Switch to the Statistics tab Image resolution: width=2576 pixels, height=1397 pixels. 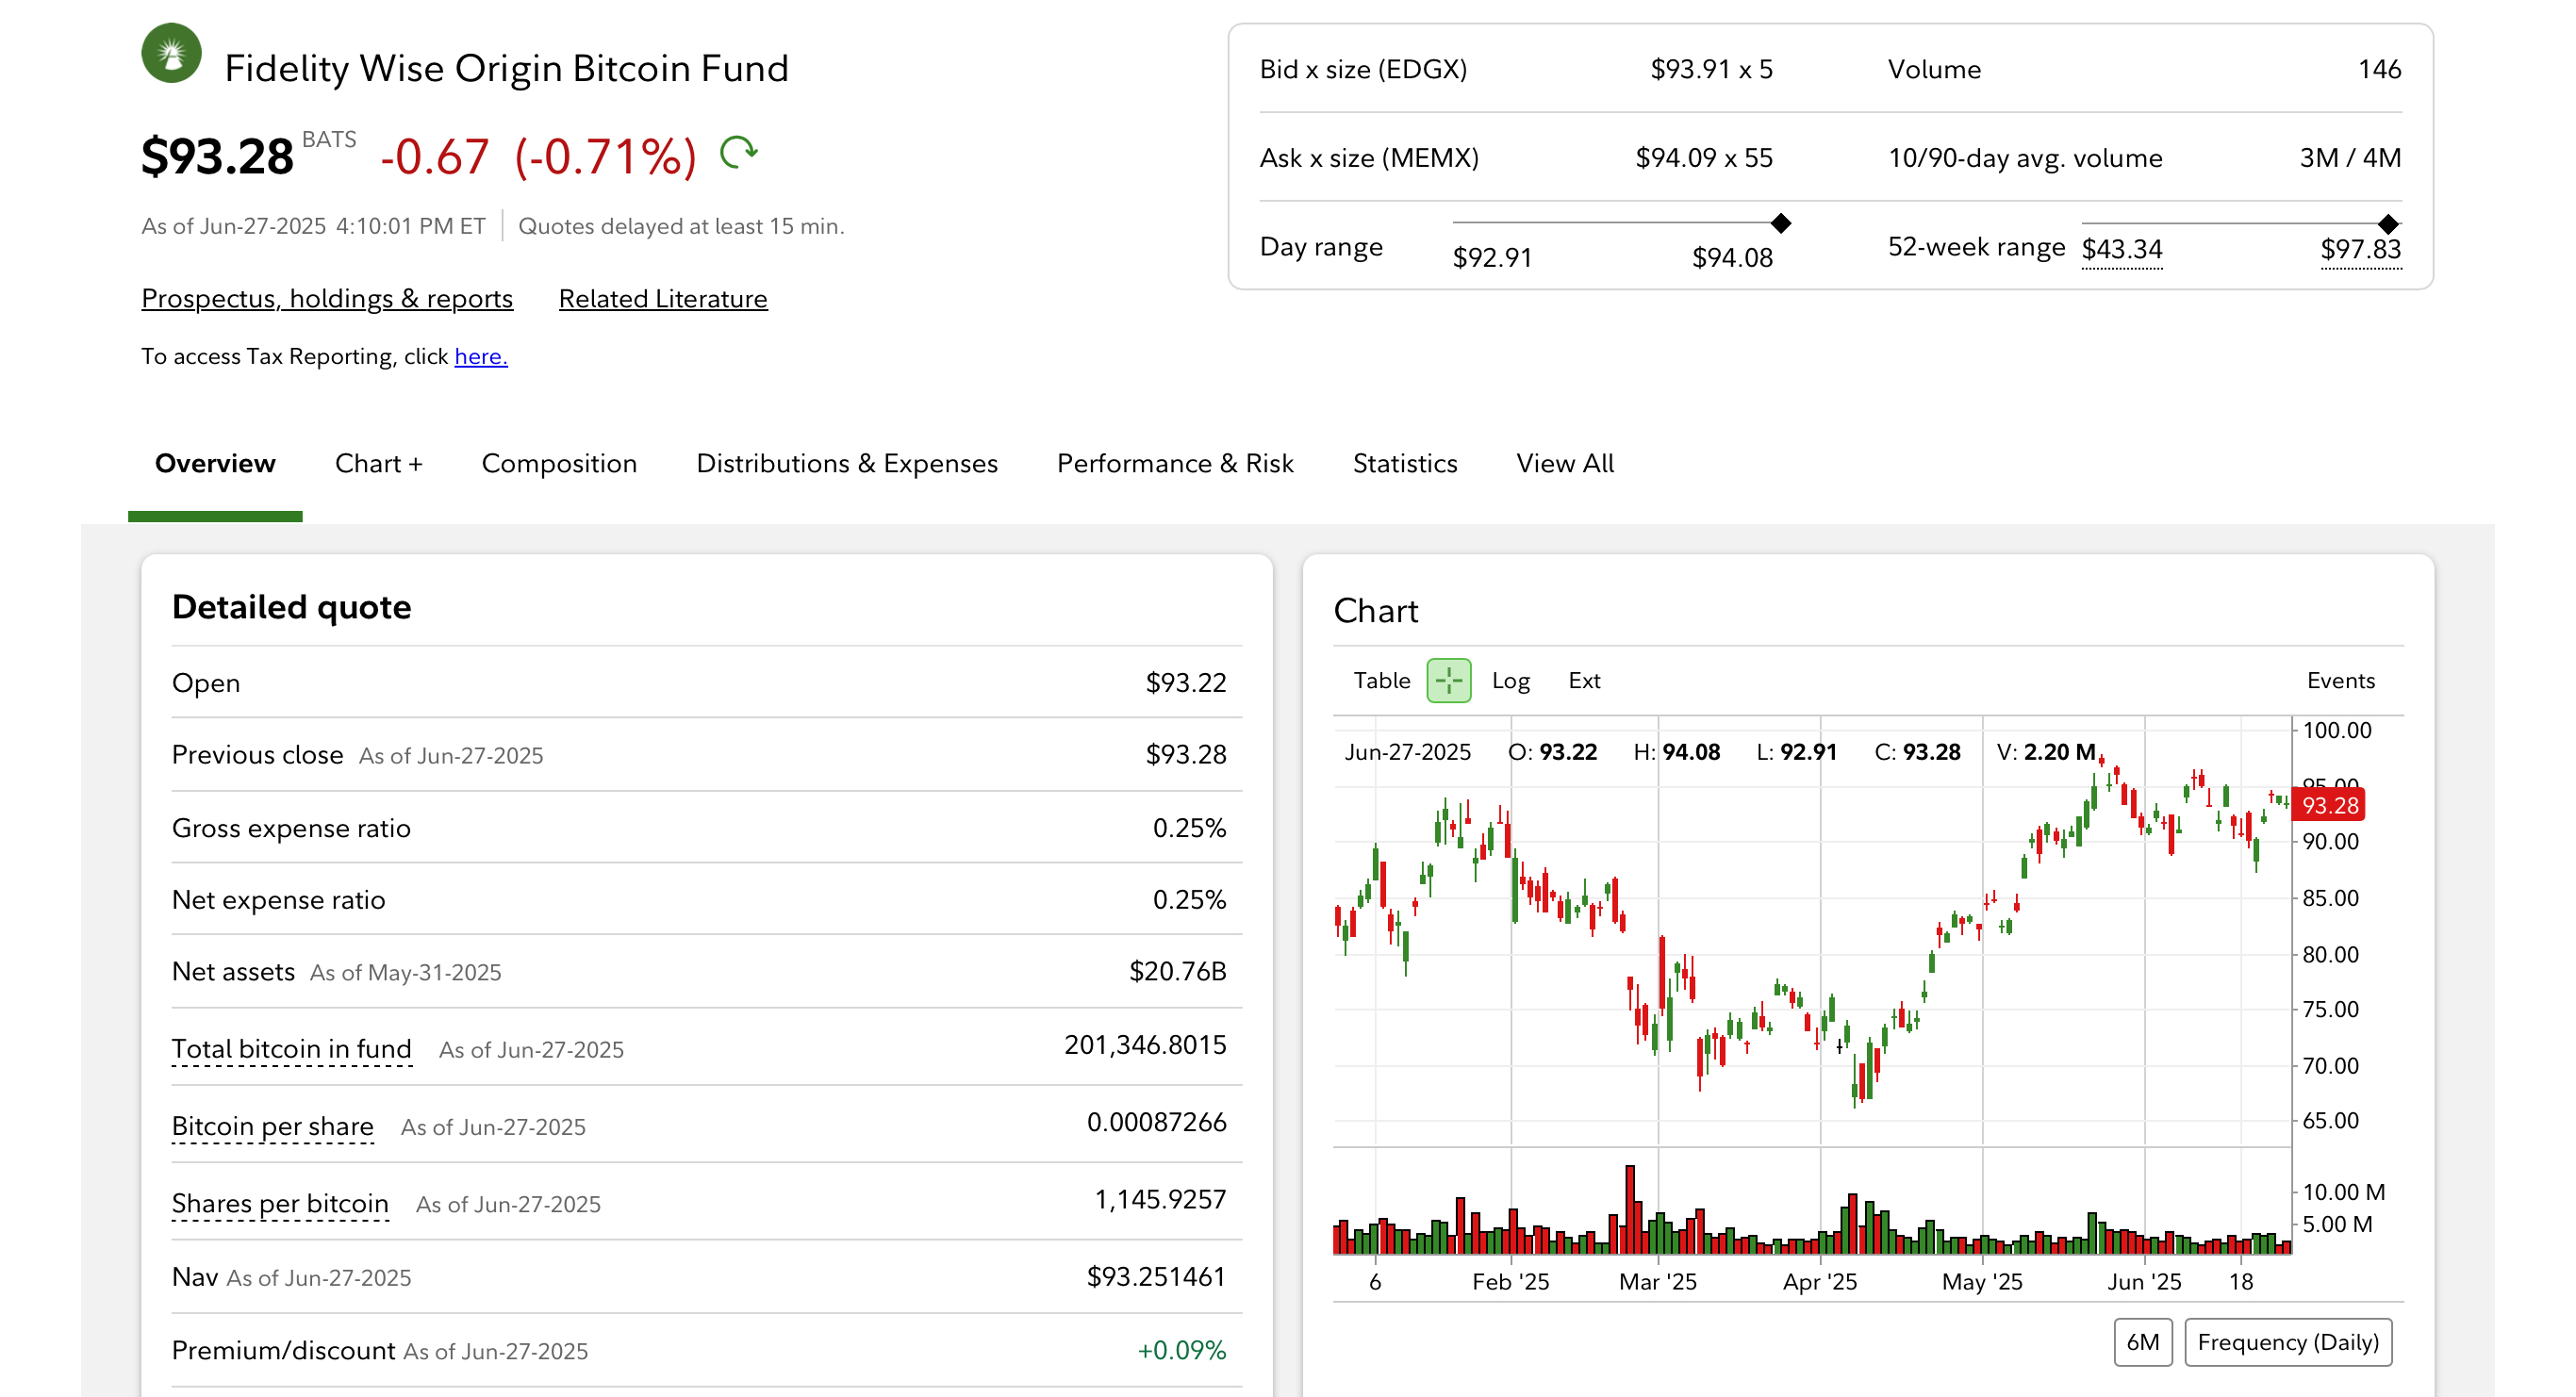click(1405, 463)
